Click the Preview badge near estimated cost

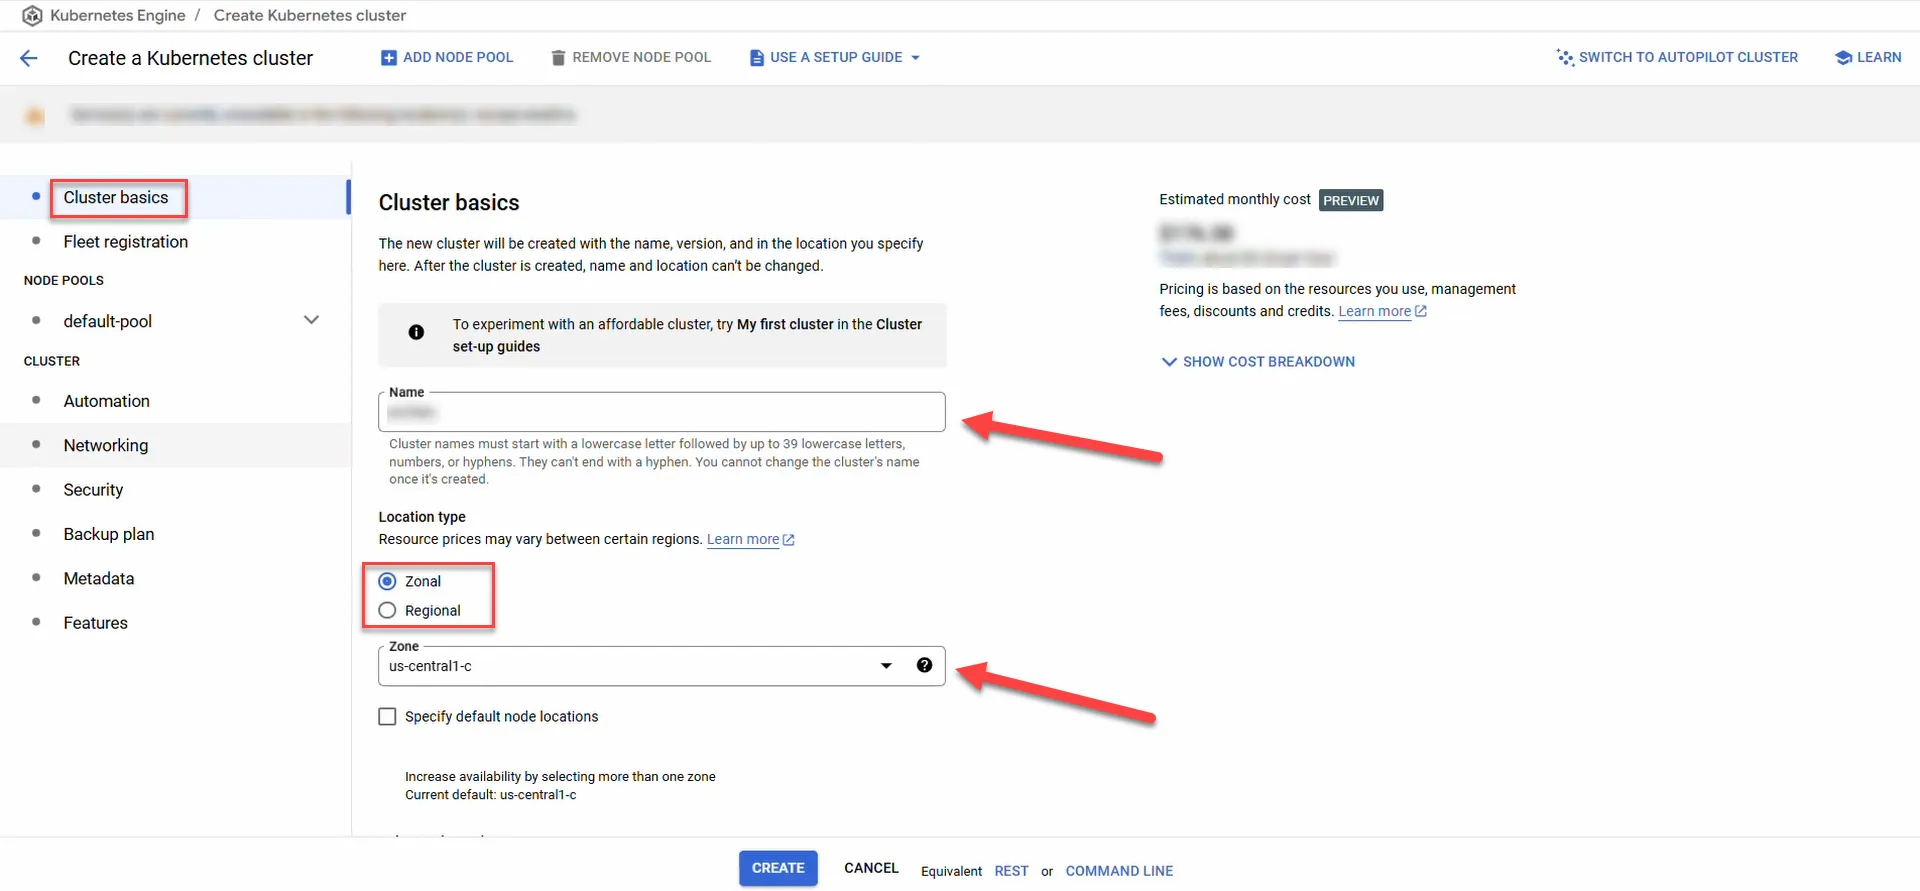(x=1351, y=200)
